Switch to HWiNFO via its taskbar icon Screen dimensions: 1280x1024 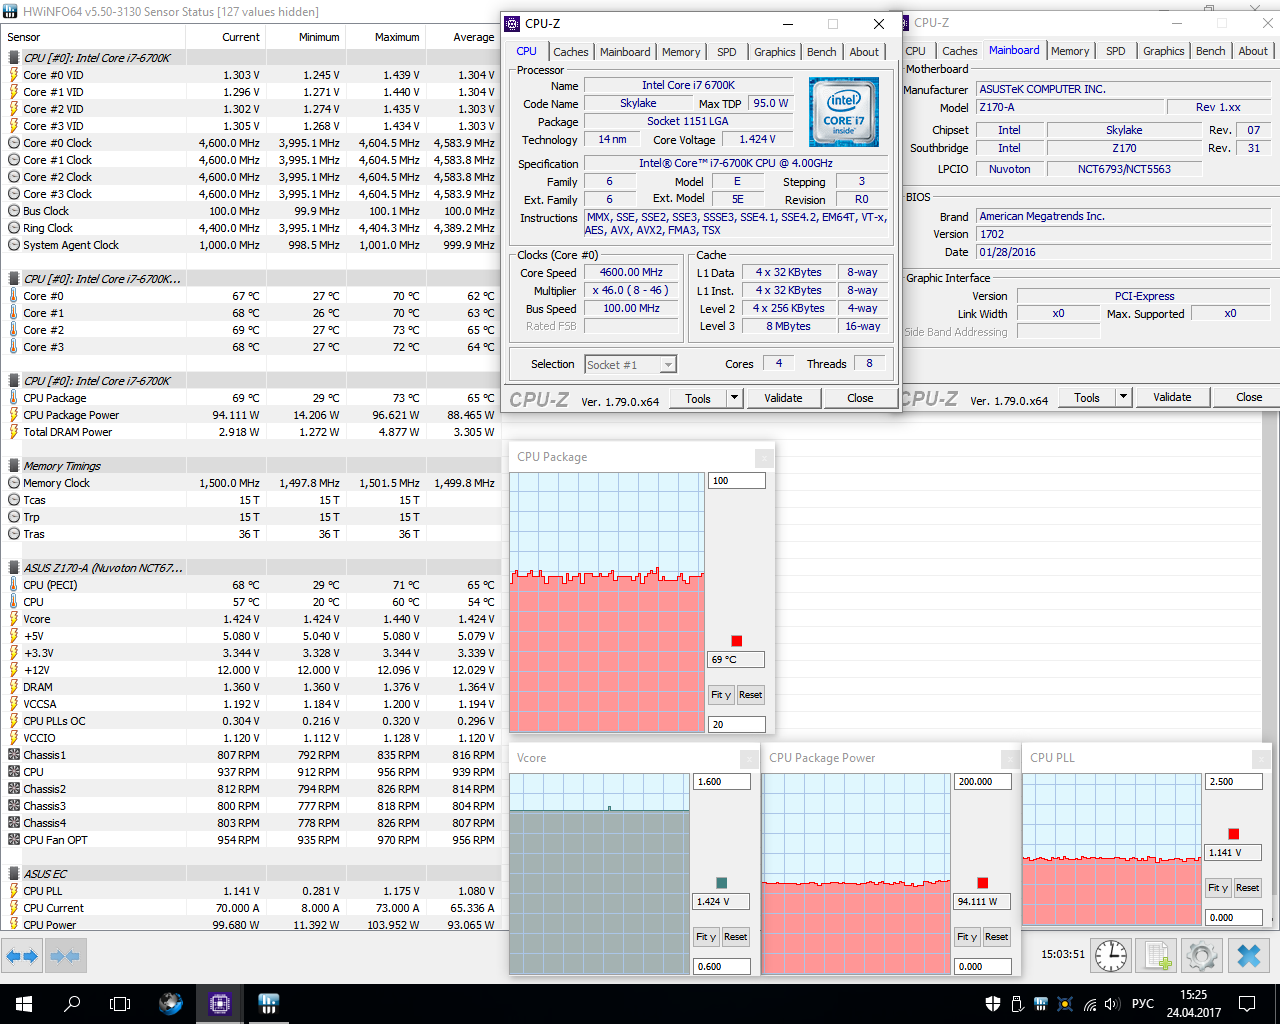[x=268, y=1003]
